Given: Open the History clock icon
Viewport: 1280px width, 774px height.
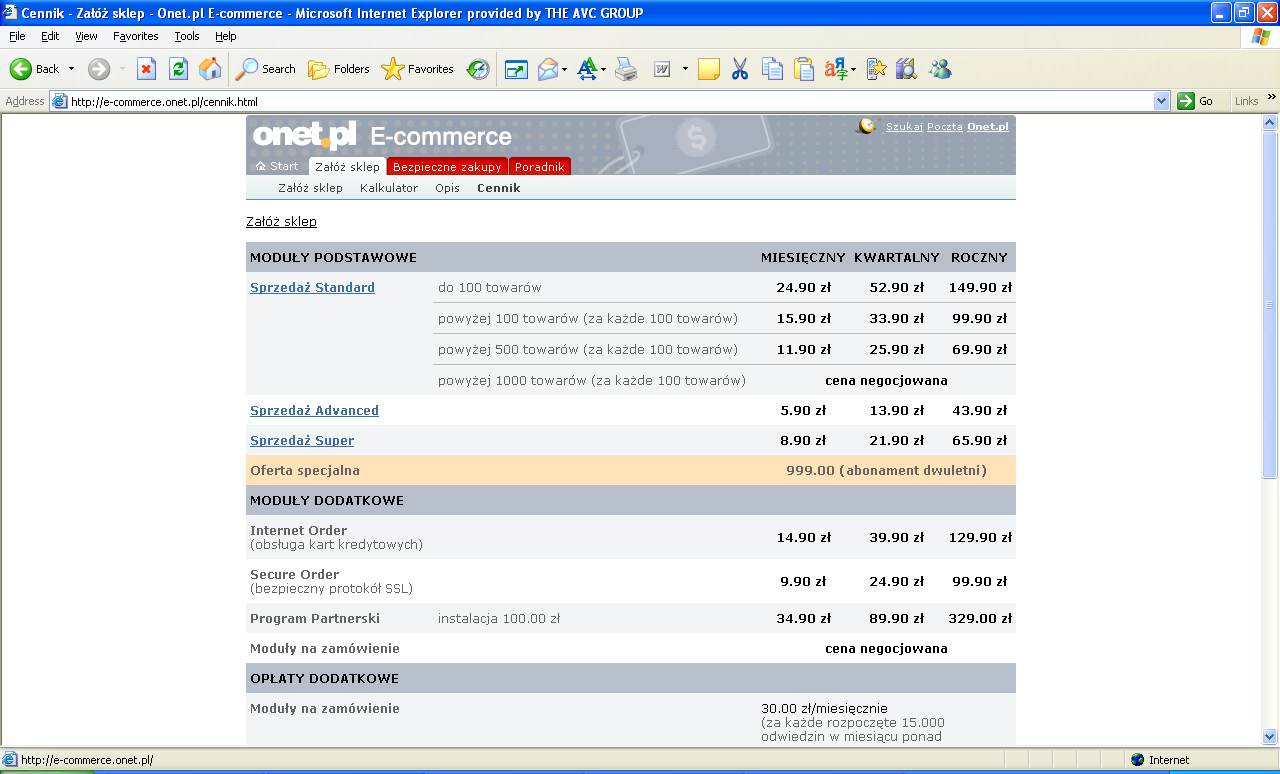Looking at the screenshot, I should click(478, 69).
